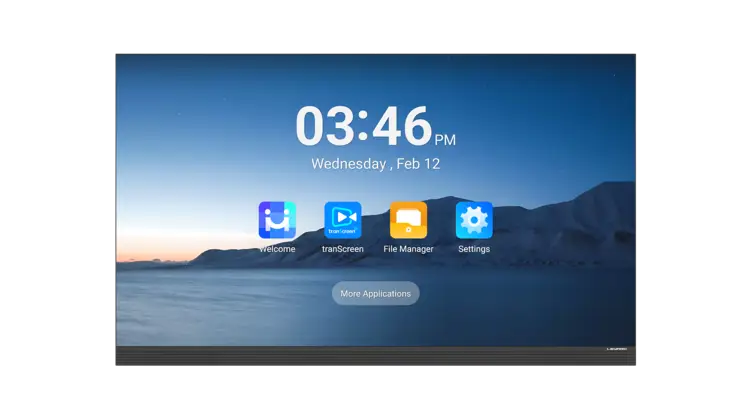Click the speaker grille bar below the screen

[375, 357]
